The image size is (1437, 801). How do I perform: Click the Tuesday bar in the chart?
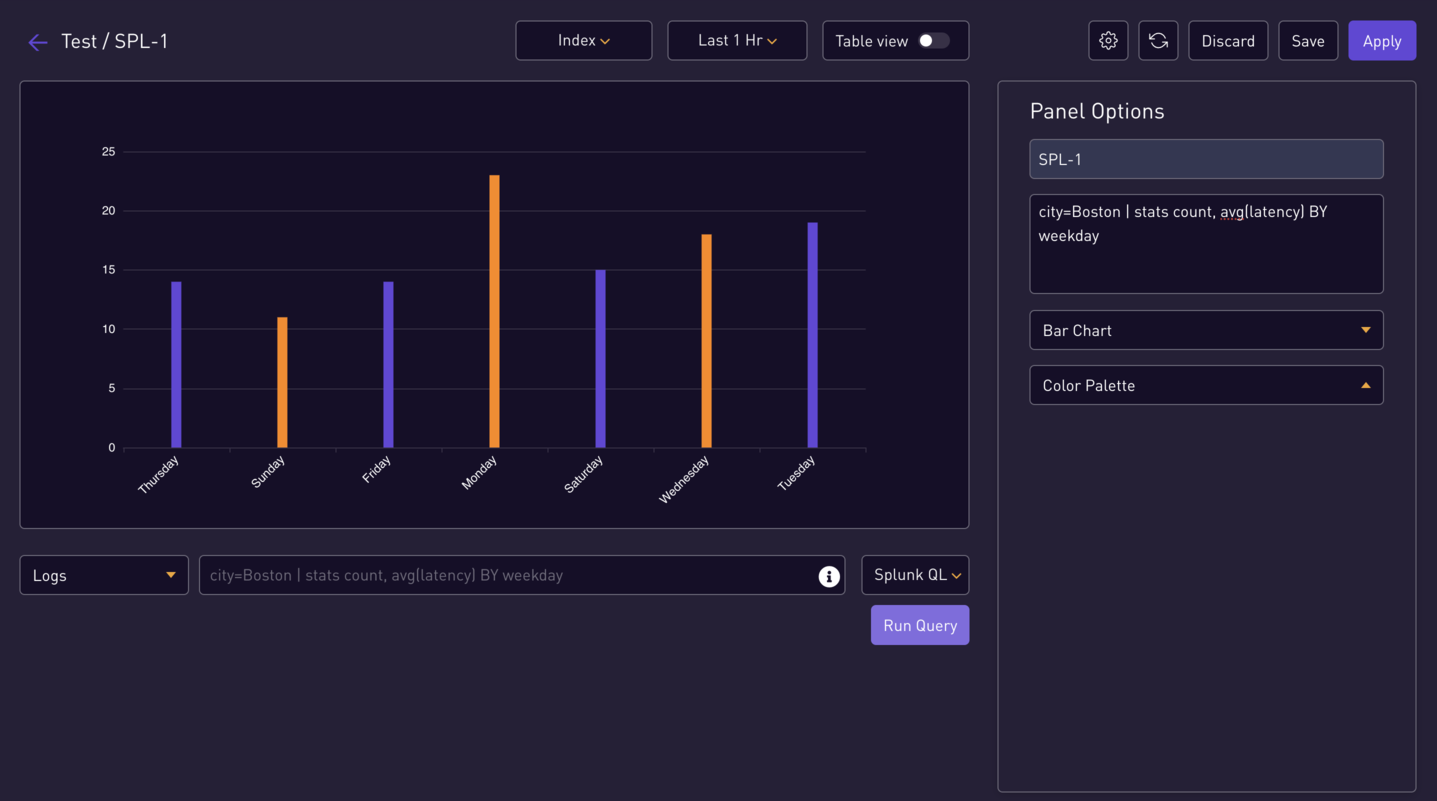point(813,335)
